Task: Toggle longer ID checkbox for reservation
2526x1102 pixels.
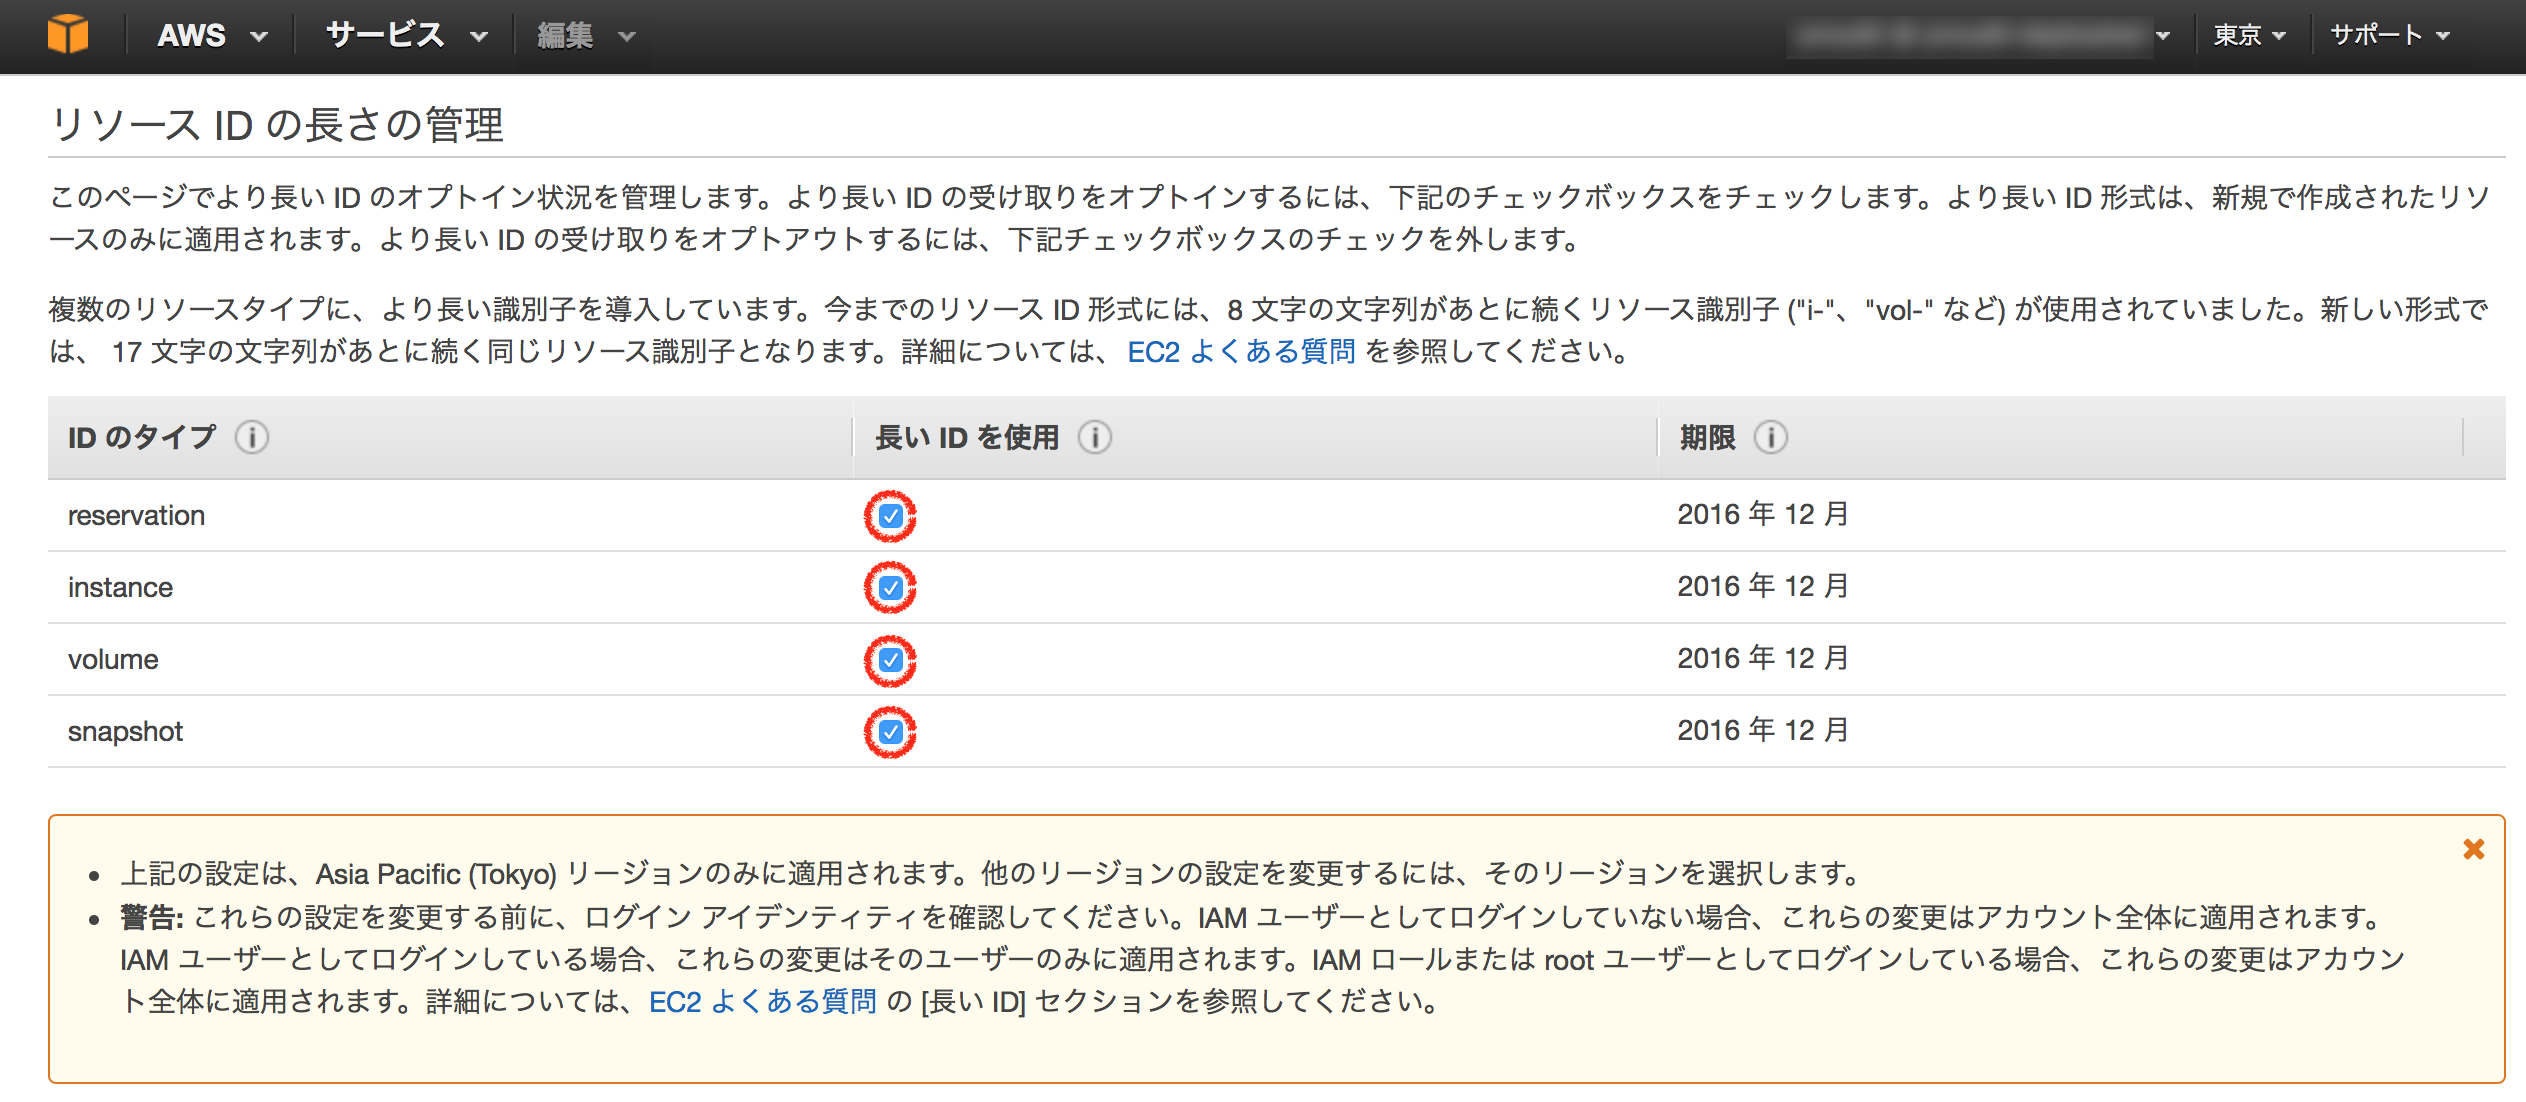Action: (x=890, y=517)
